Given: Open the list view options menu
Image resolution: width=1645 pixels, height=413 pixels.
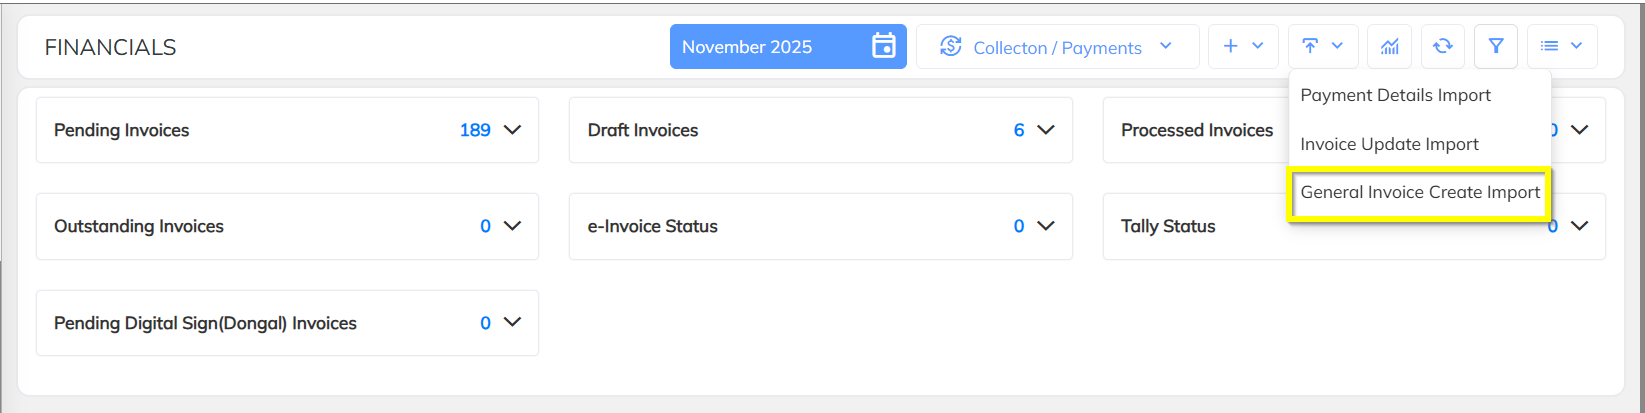Looking at the screenshot, I should pos(1561,46).
